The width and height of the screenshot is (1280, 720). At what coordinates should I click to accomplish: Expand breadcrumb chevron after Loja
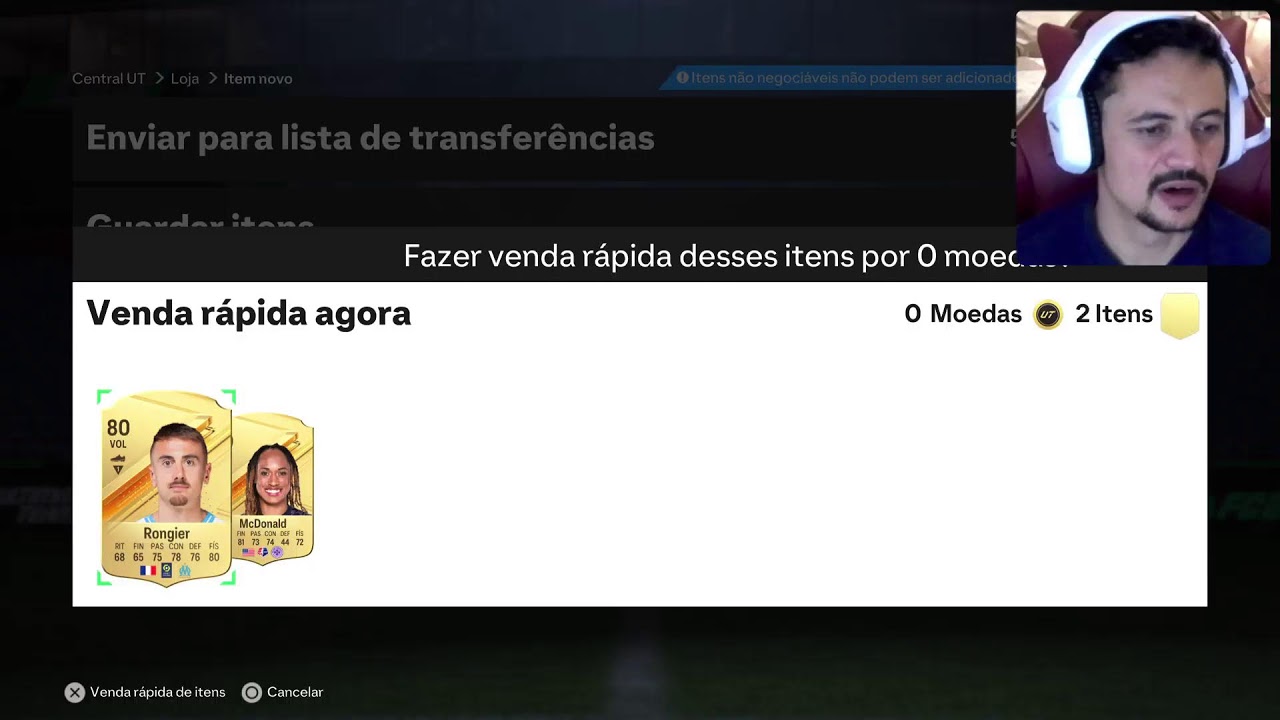(213, 78)
